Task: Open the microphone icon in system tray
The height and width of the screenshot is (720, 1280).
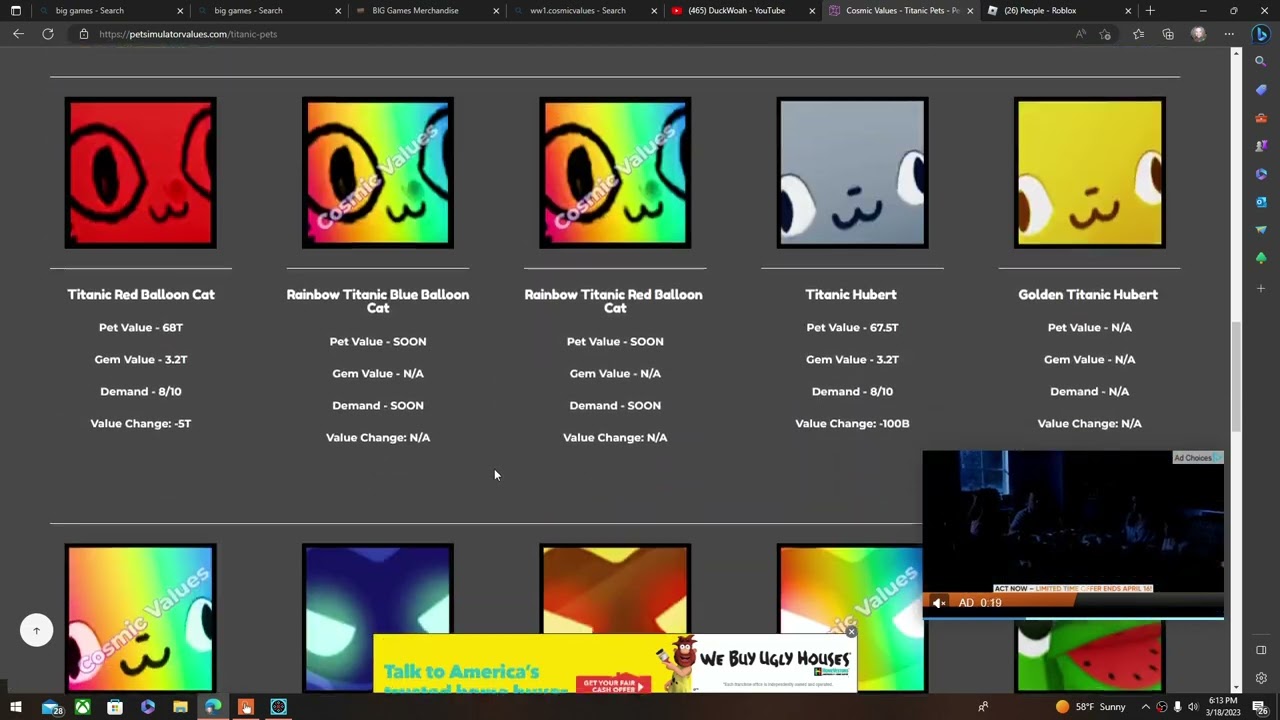Action: coord(1177,707)
